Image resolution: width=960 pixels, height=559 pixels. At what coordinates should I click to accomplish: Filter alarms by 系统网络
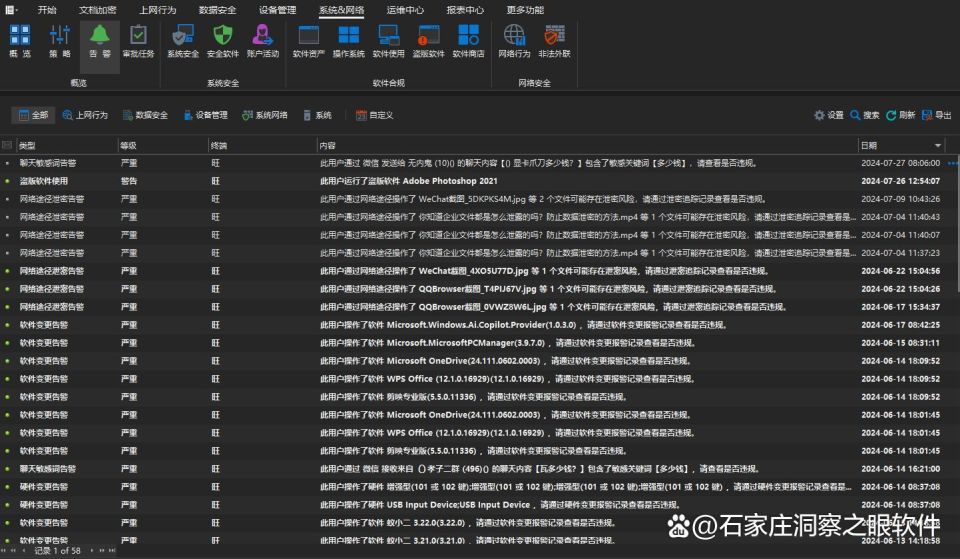[x=264, y=115]
